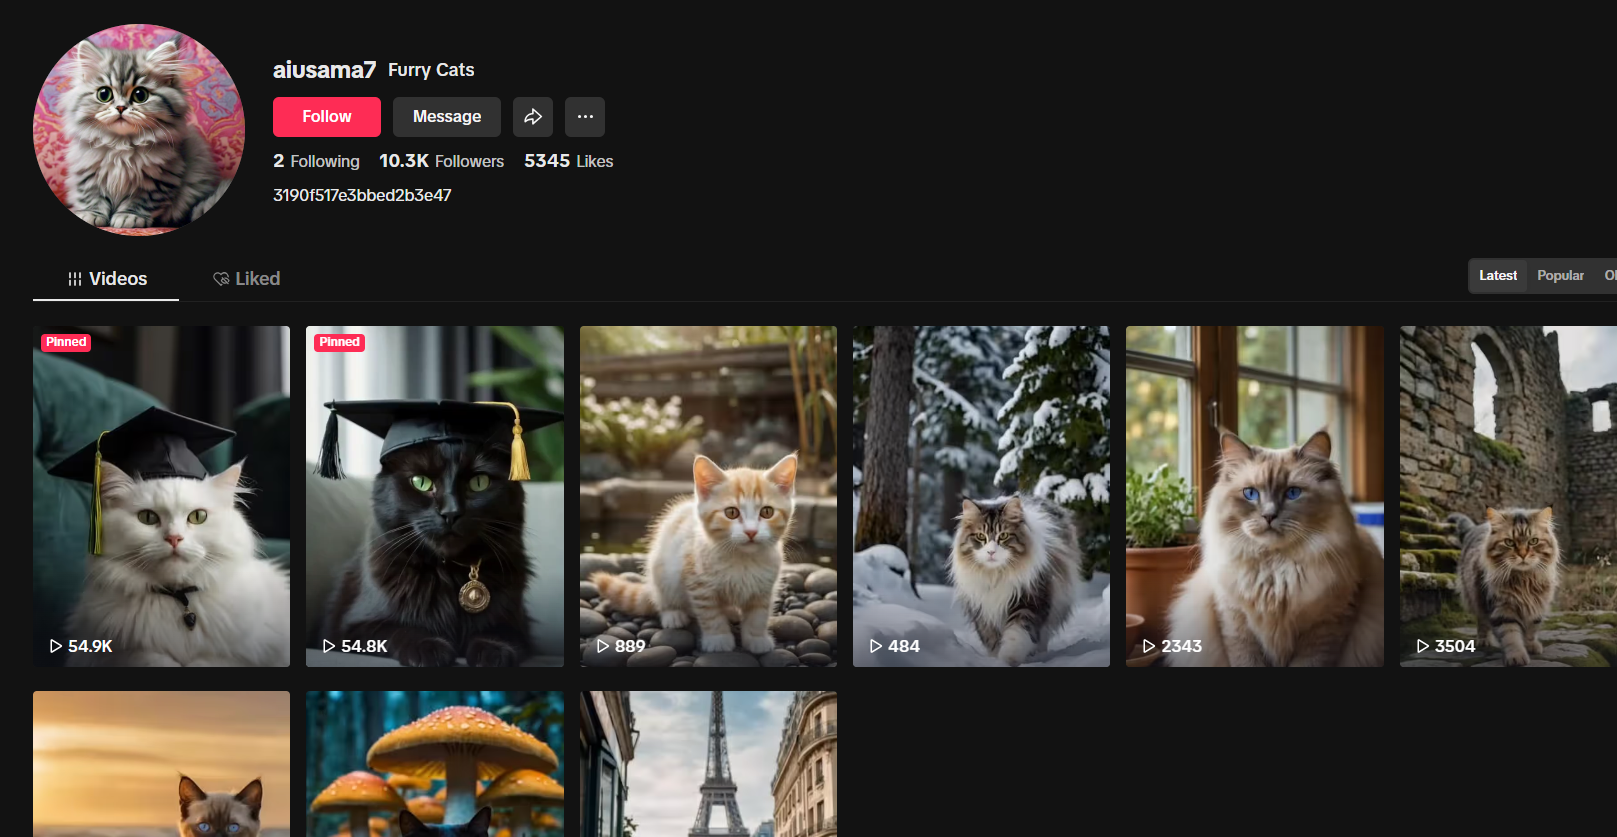Select the Popular sort option
This screenshot has height=837, width=1617.
pos(1560,276)
